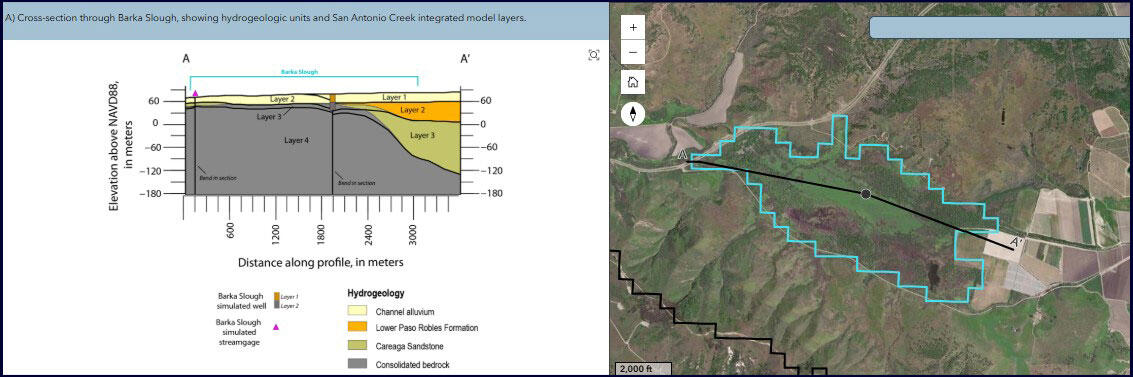
Task: Reset map to home extent
Action: tap(633, 82)
